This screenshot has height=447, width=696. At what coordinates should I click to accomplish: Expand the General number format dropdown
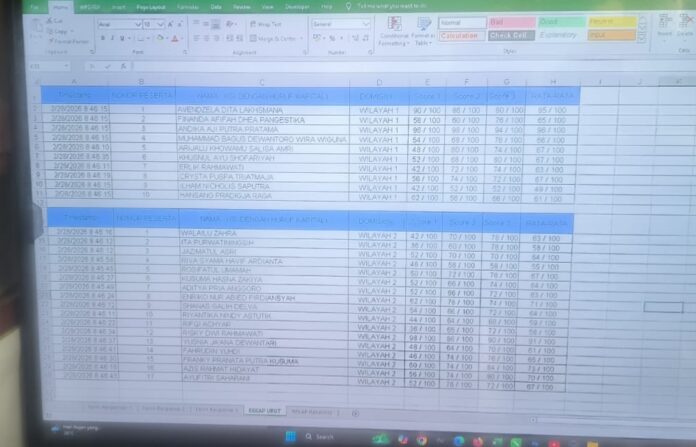pos(367,22)
